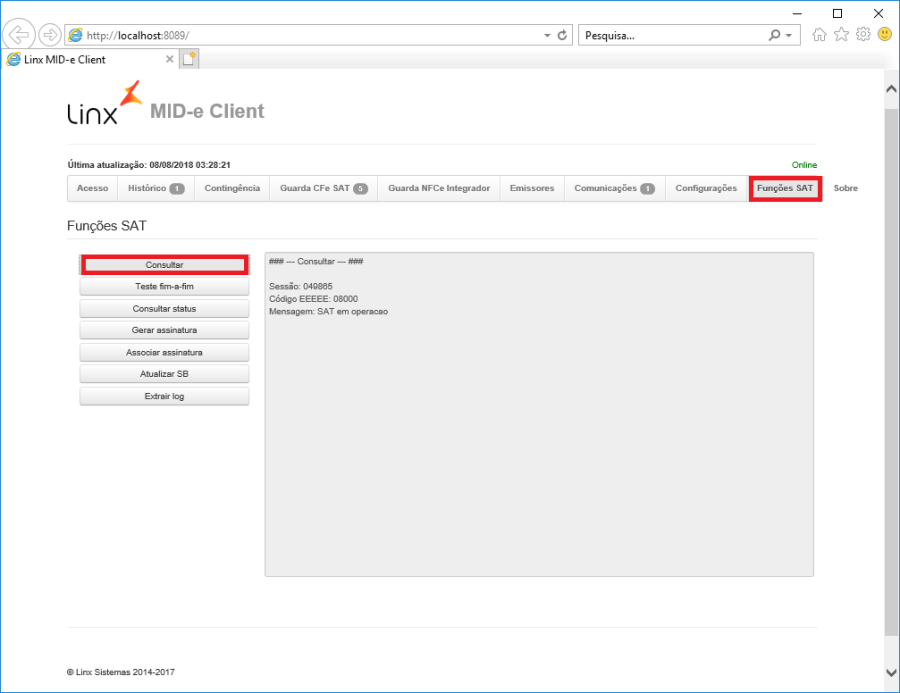The height and width of the screenshot is (693, 900).
Task: Close the Linx MID-e Client tab
Action: tap(169, 59)
